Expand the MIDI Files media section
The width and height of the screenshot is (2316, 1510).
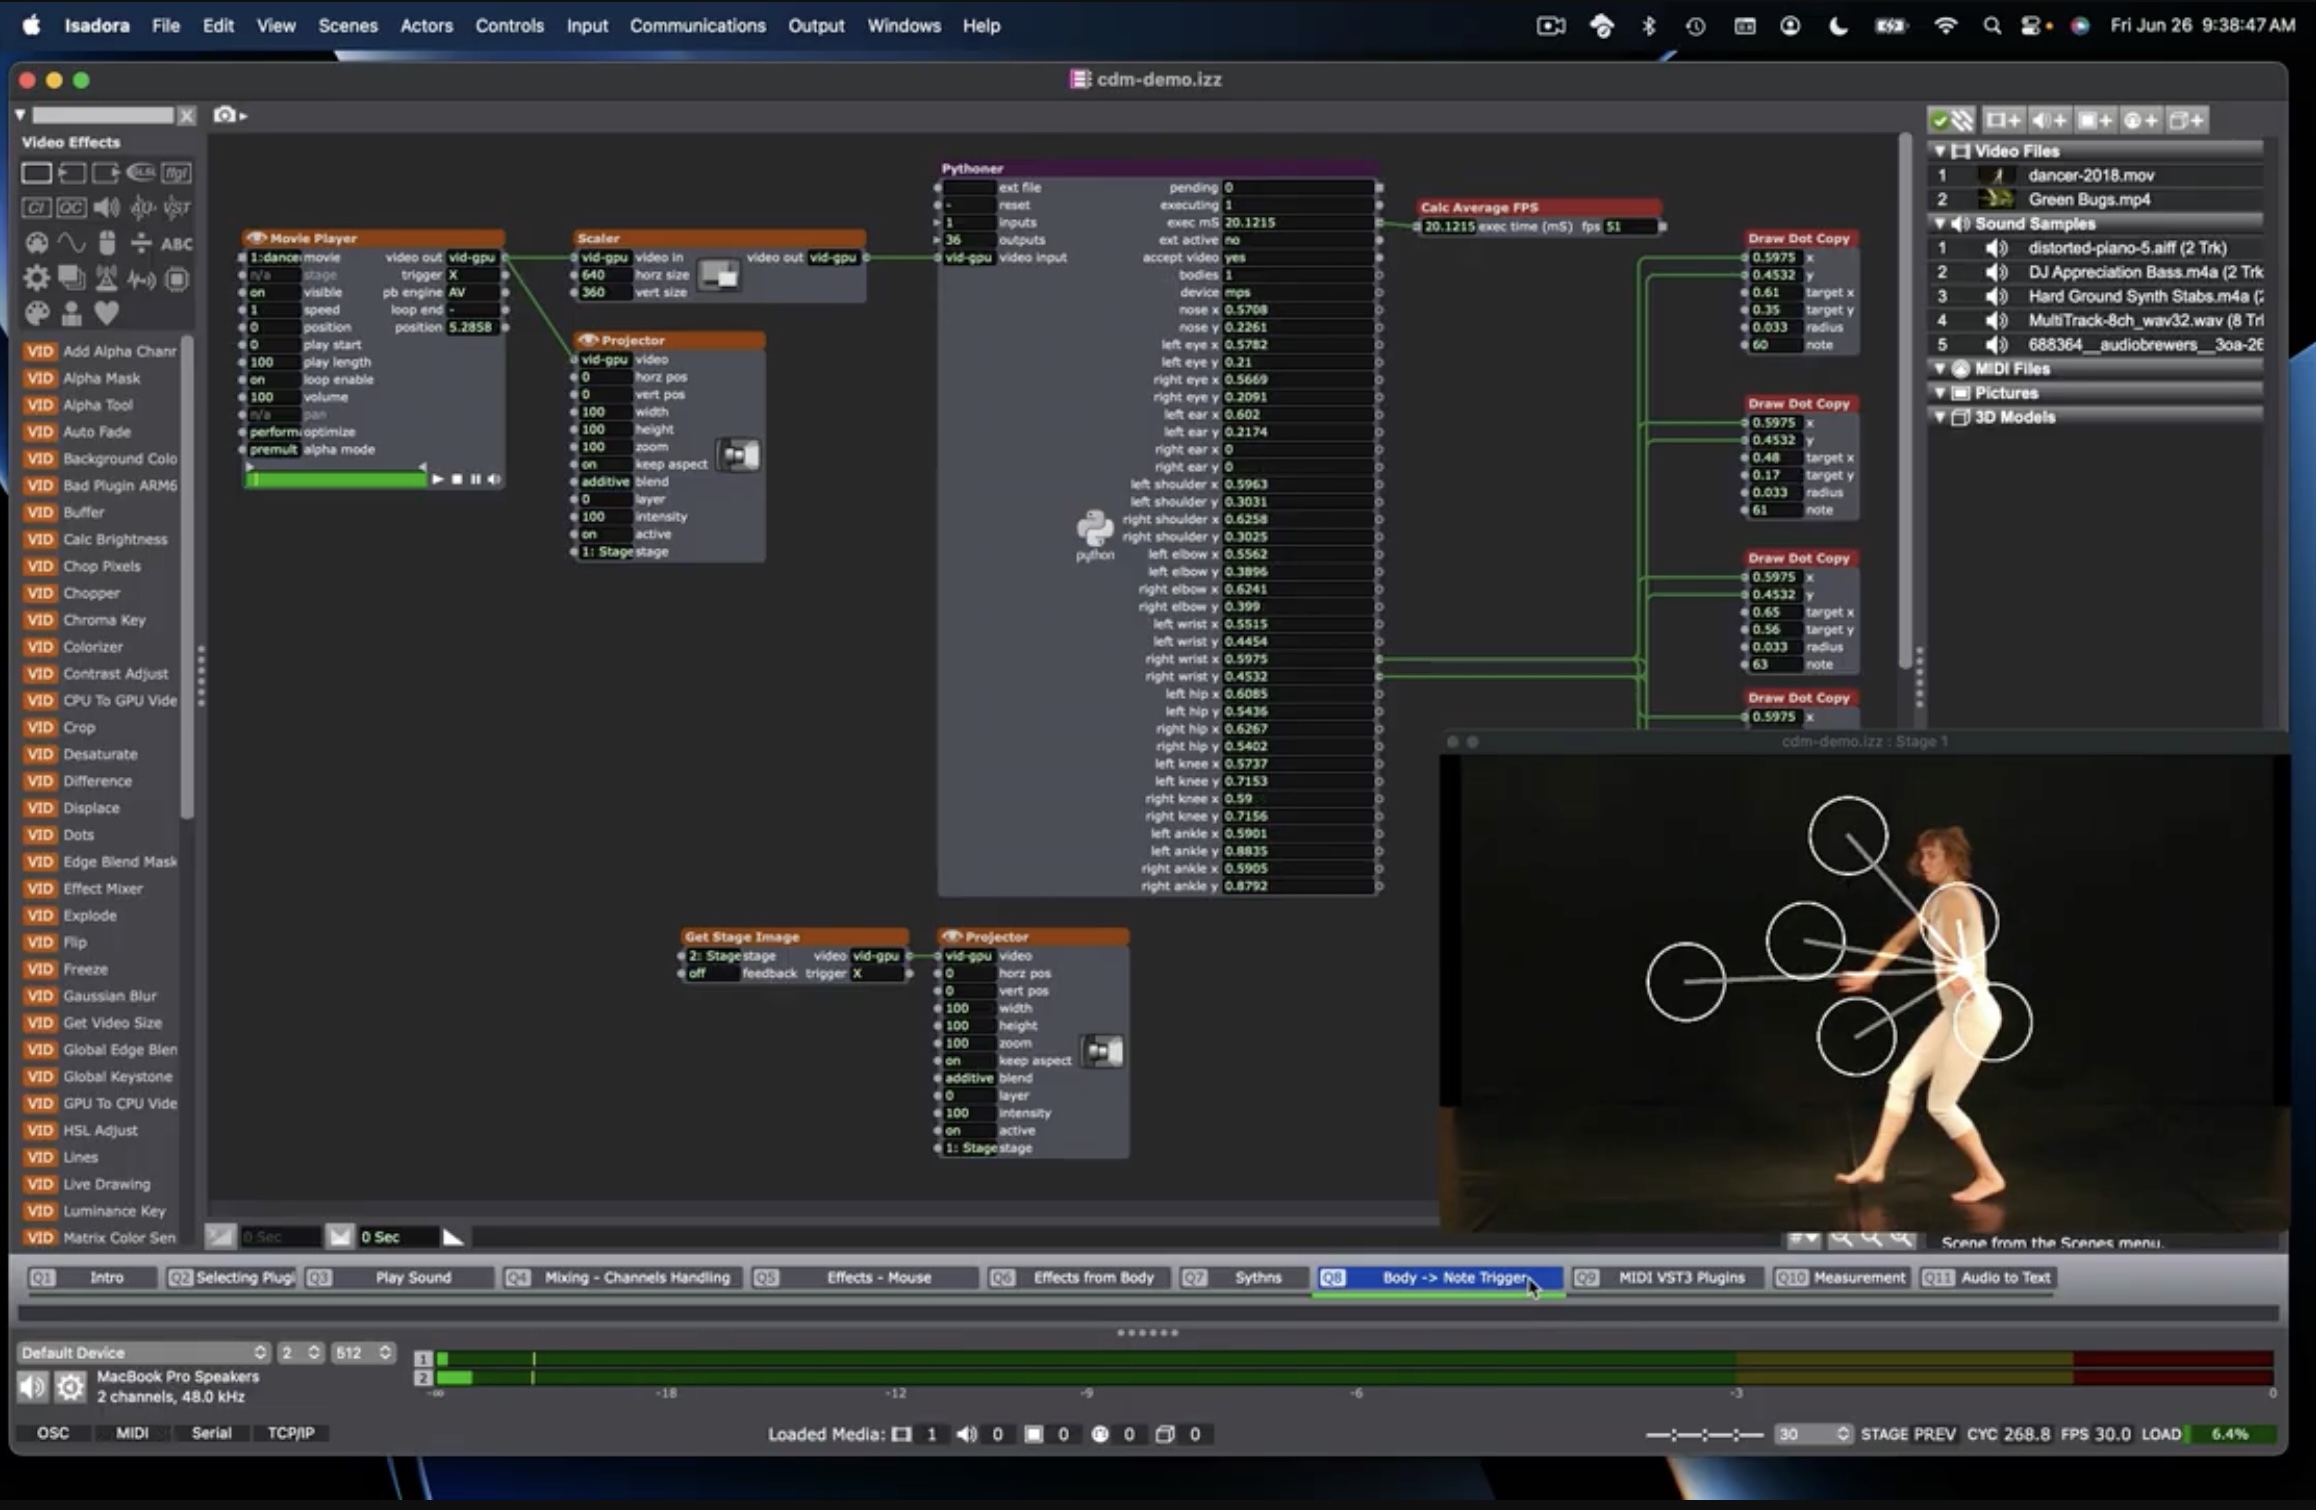(1940, 369)
